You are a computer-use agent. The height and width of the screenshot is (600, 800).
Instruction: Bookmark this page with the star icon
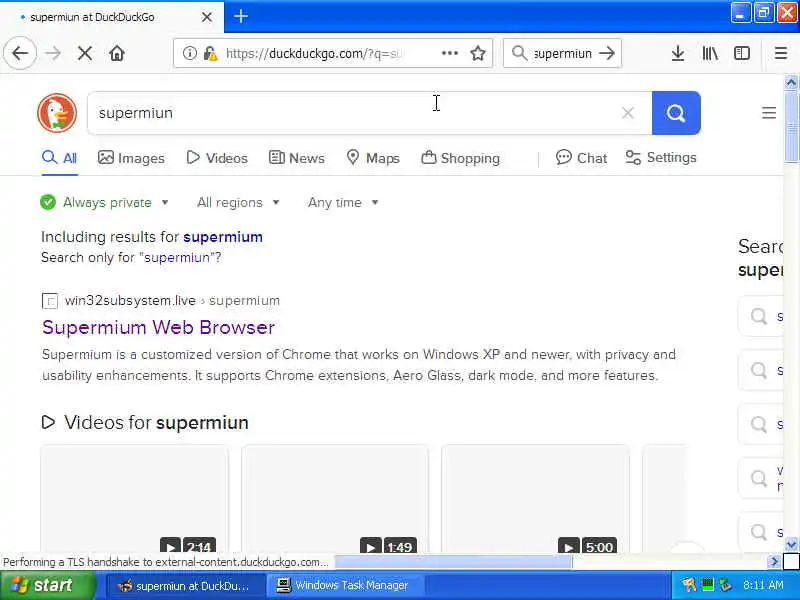478,53
